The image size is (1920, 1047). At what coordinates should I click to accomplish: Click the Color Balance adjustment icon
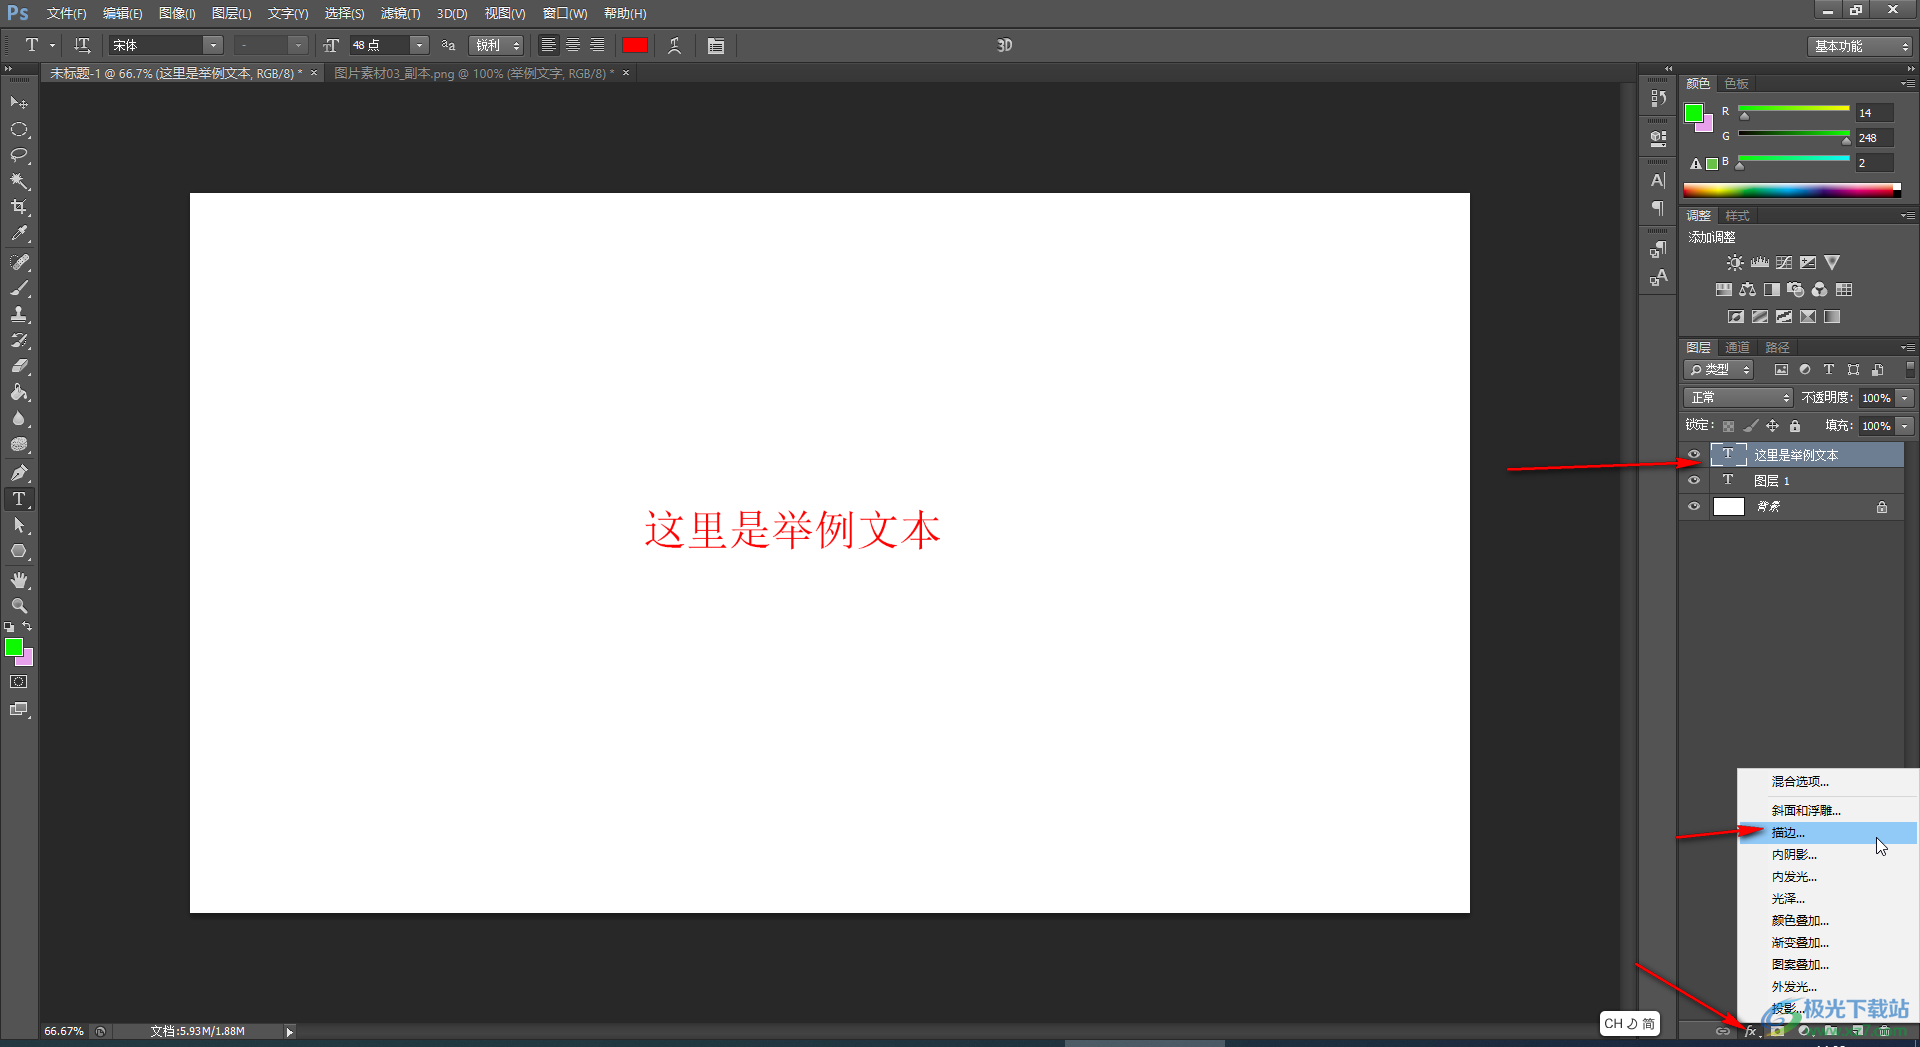[1747, 290]
